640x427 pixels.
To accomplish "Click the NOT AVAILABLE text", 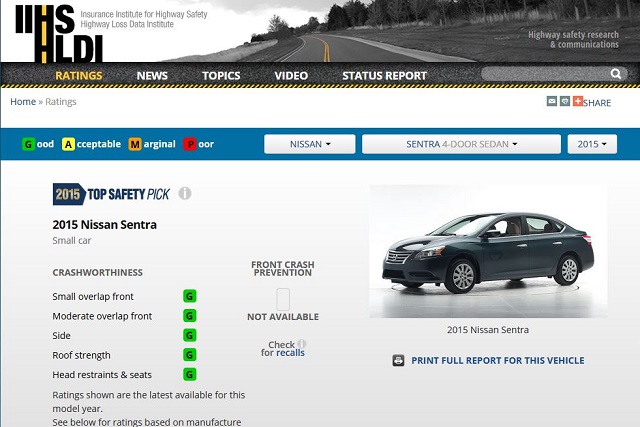I will point(283,317).
